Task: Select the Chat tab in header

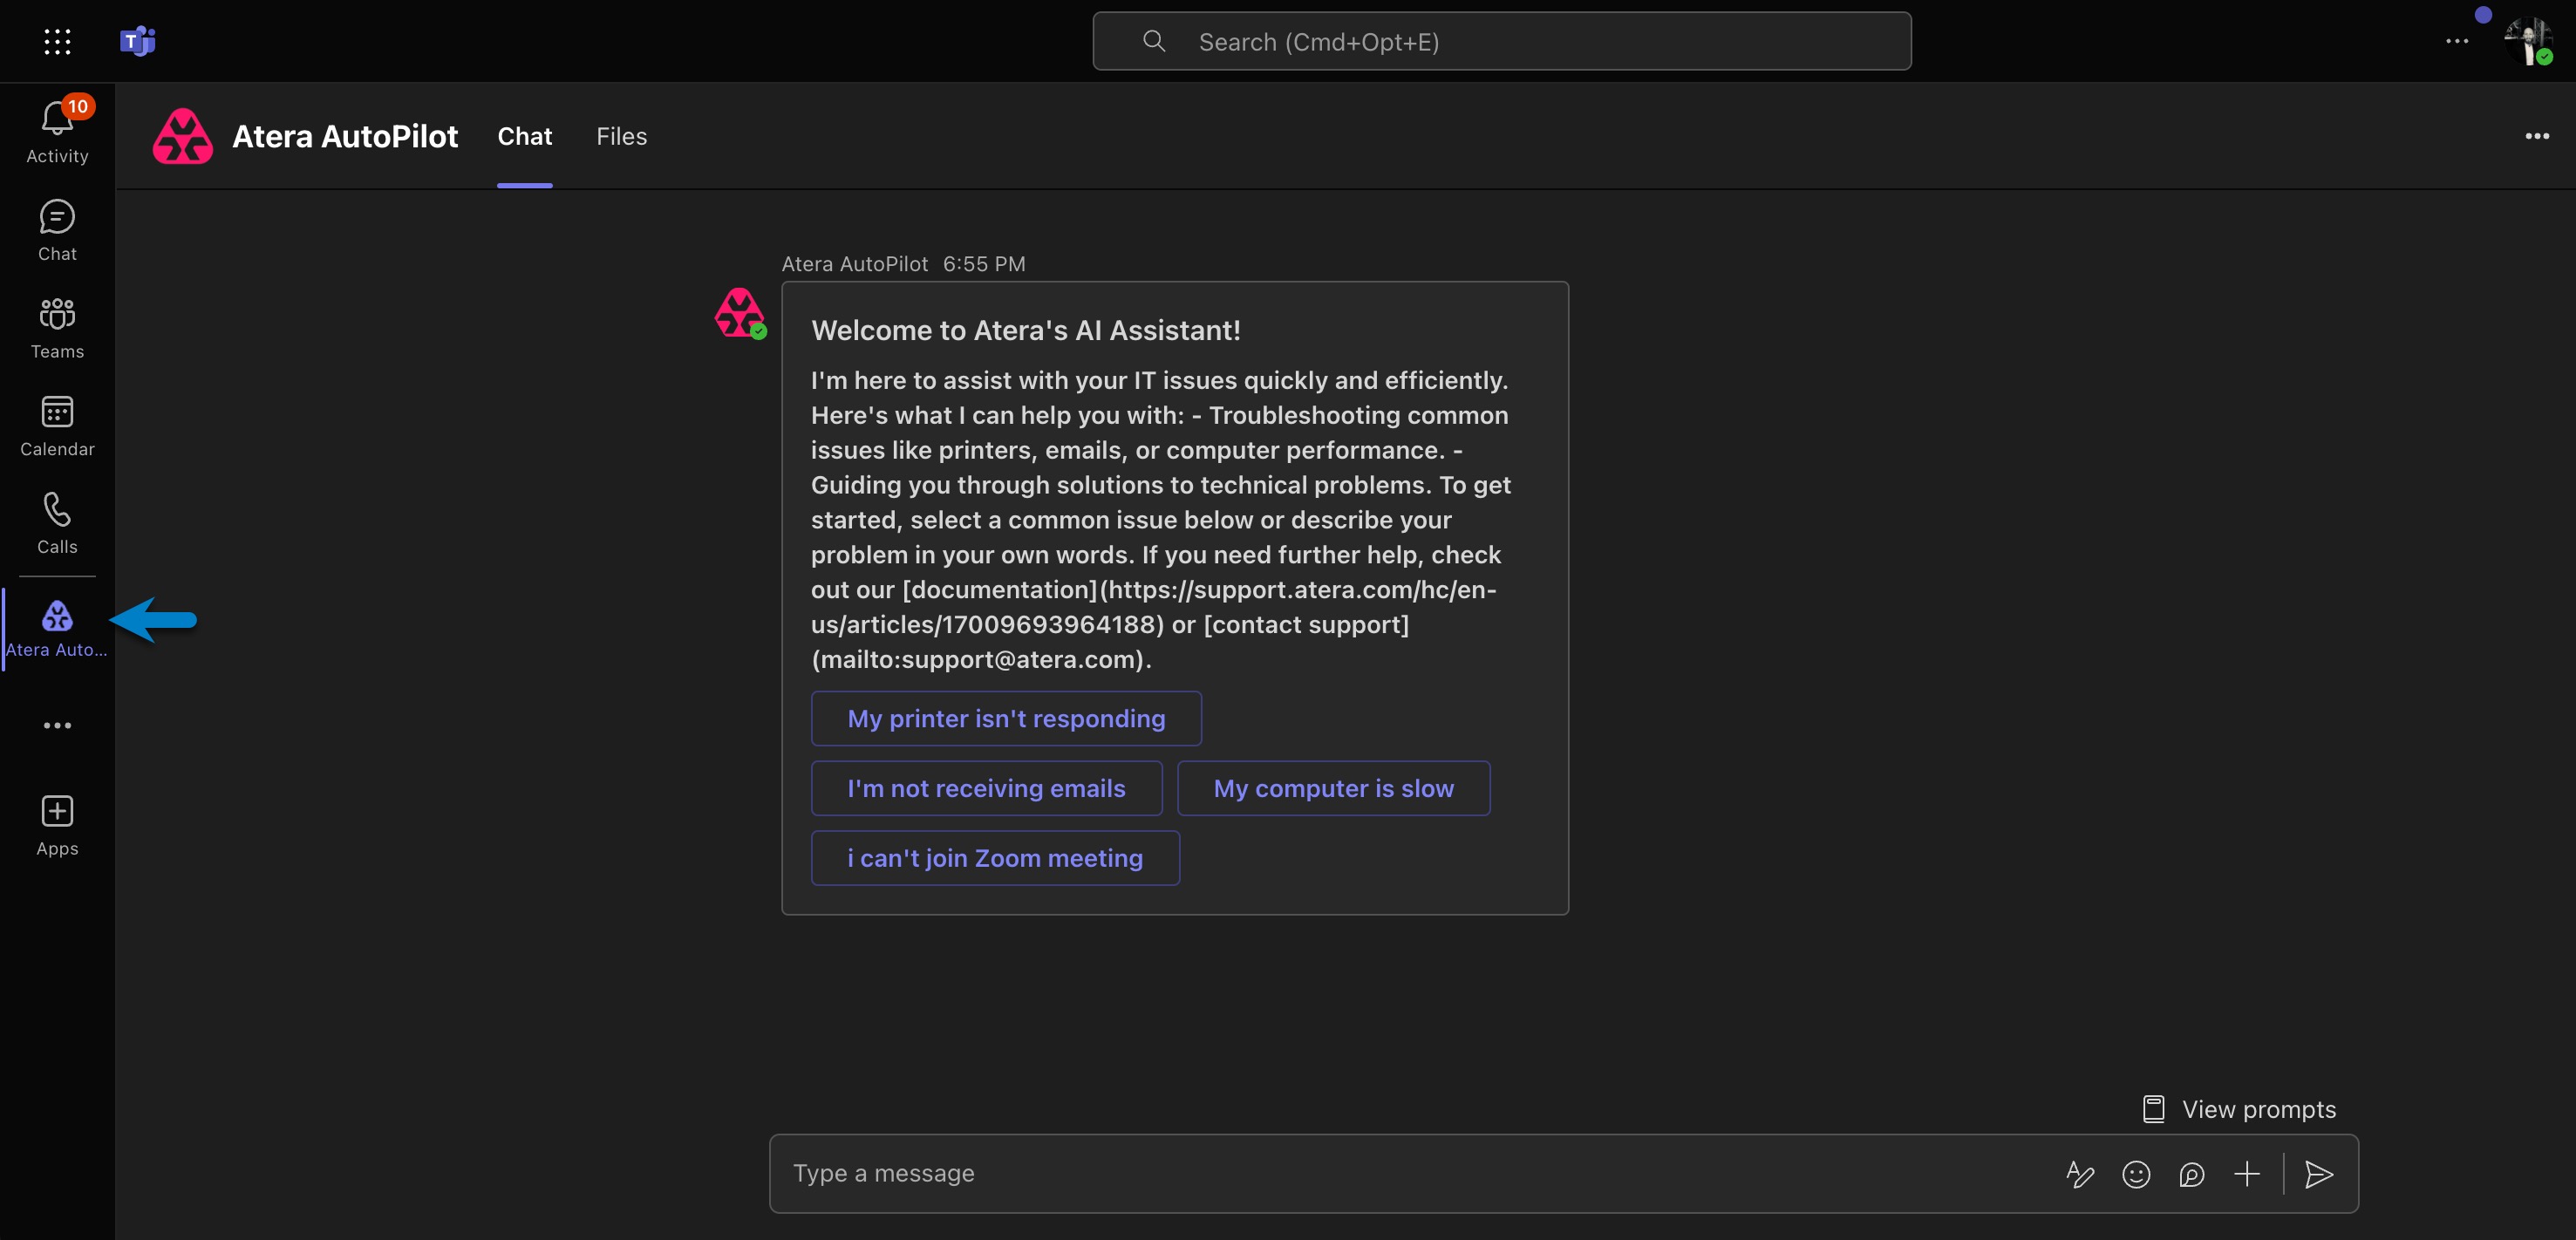Action: pos(524,136)
